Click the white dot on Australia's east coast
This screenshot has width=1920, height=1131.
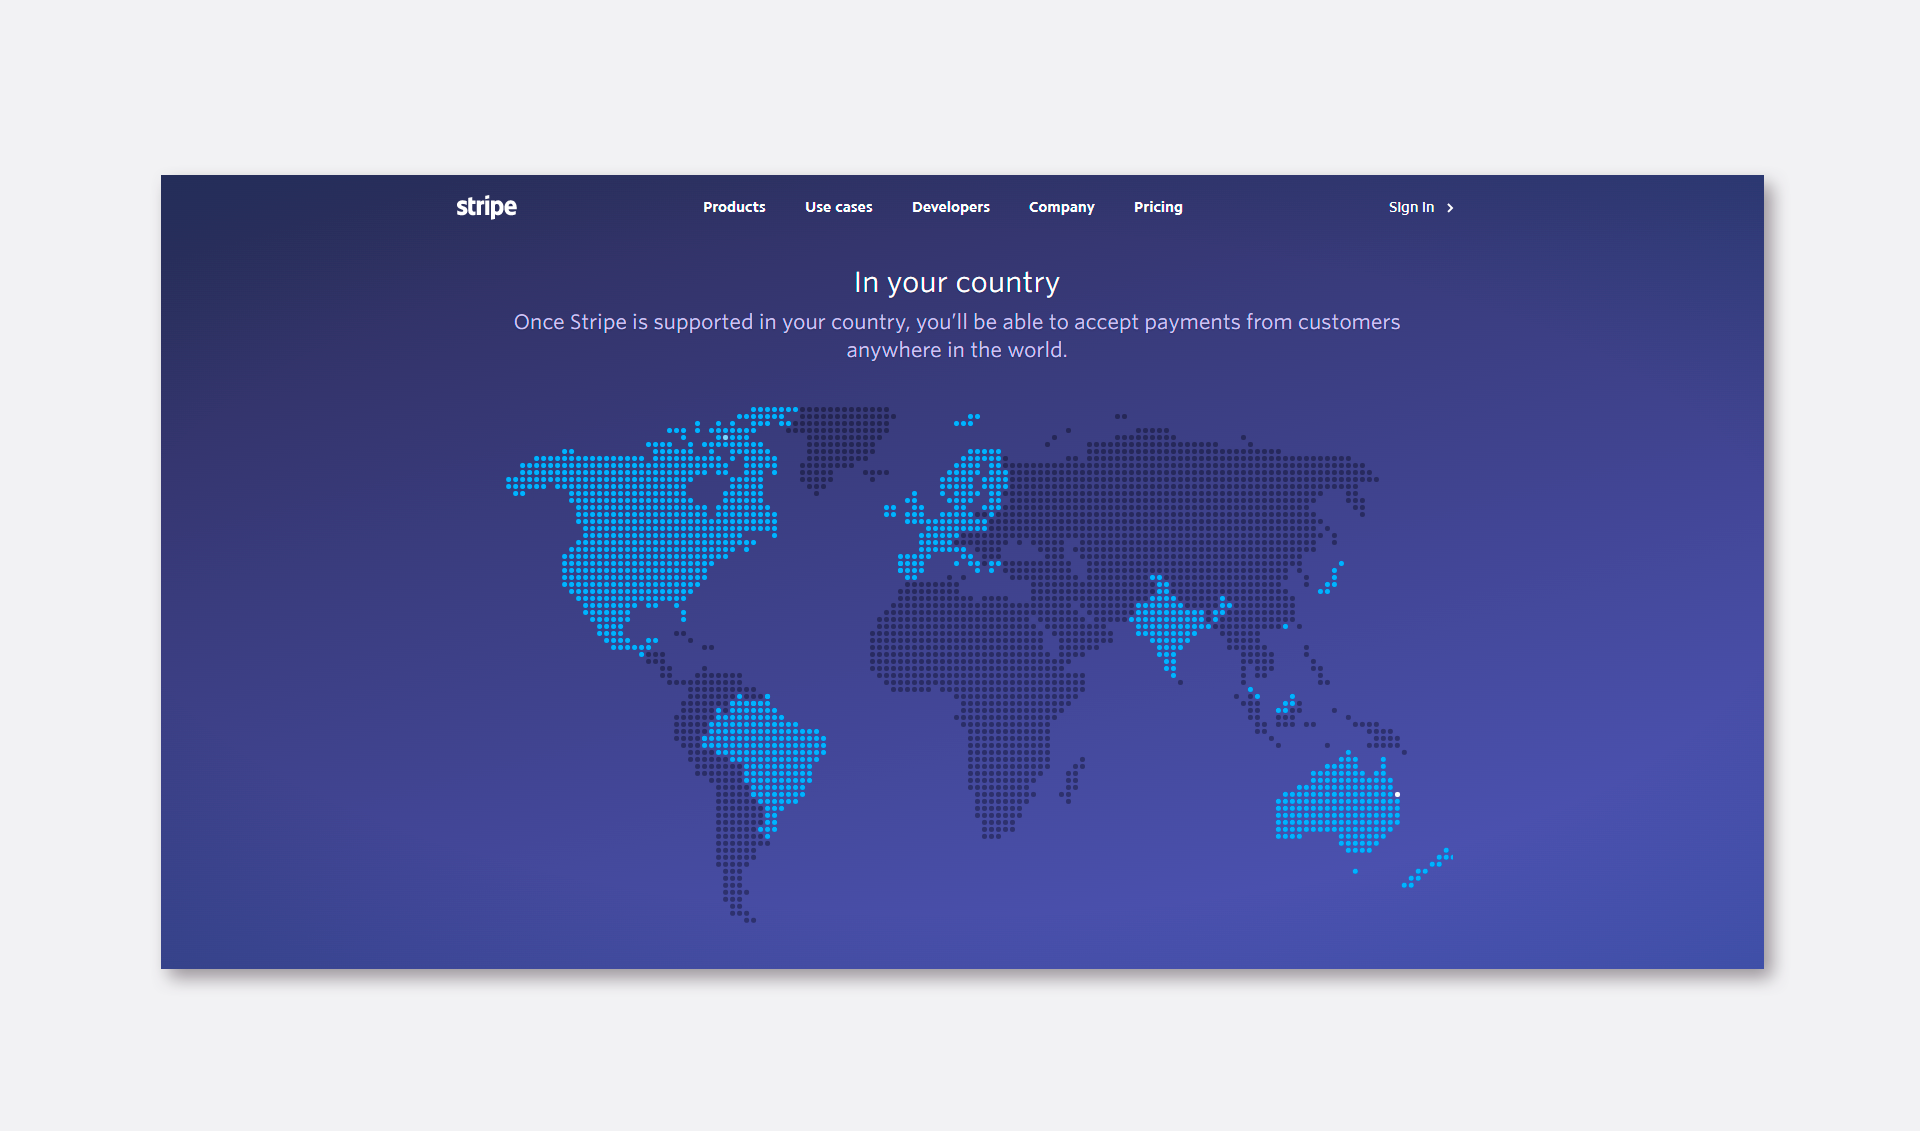[x=1397, y=794]
